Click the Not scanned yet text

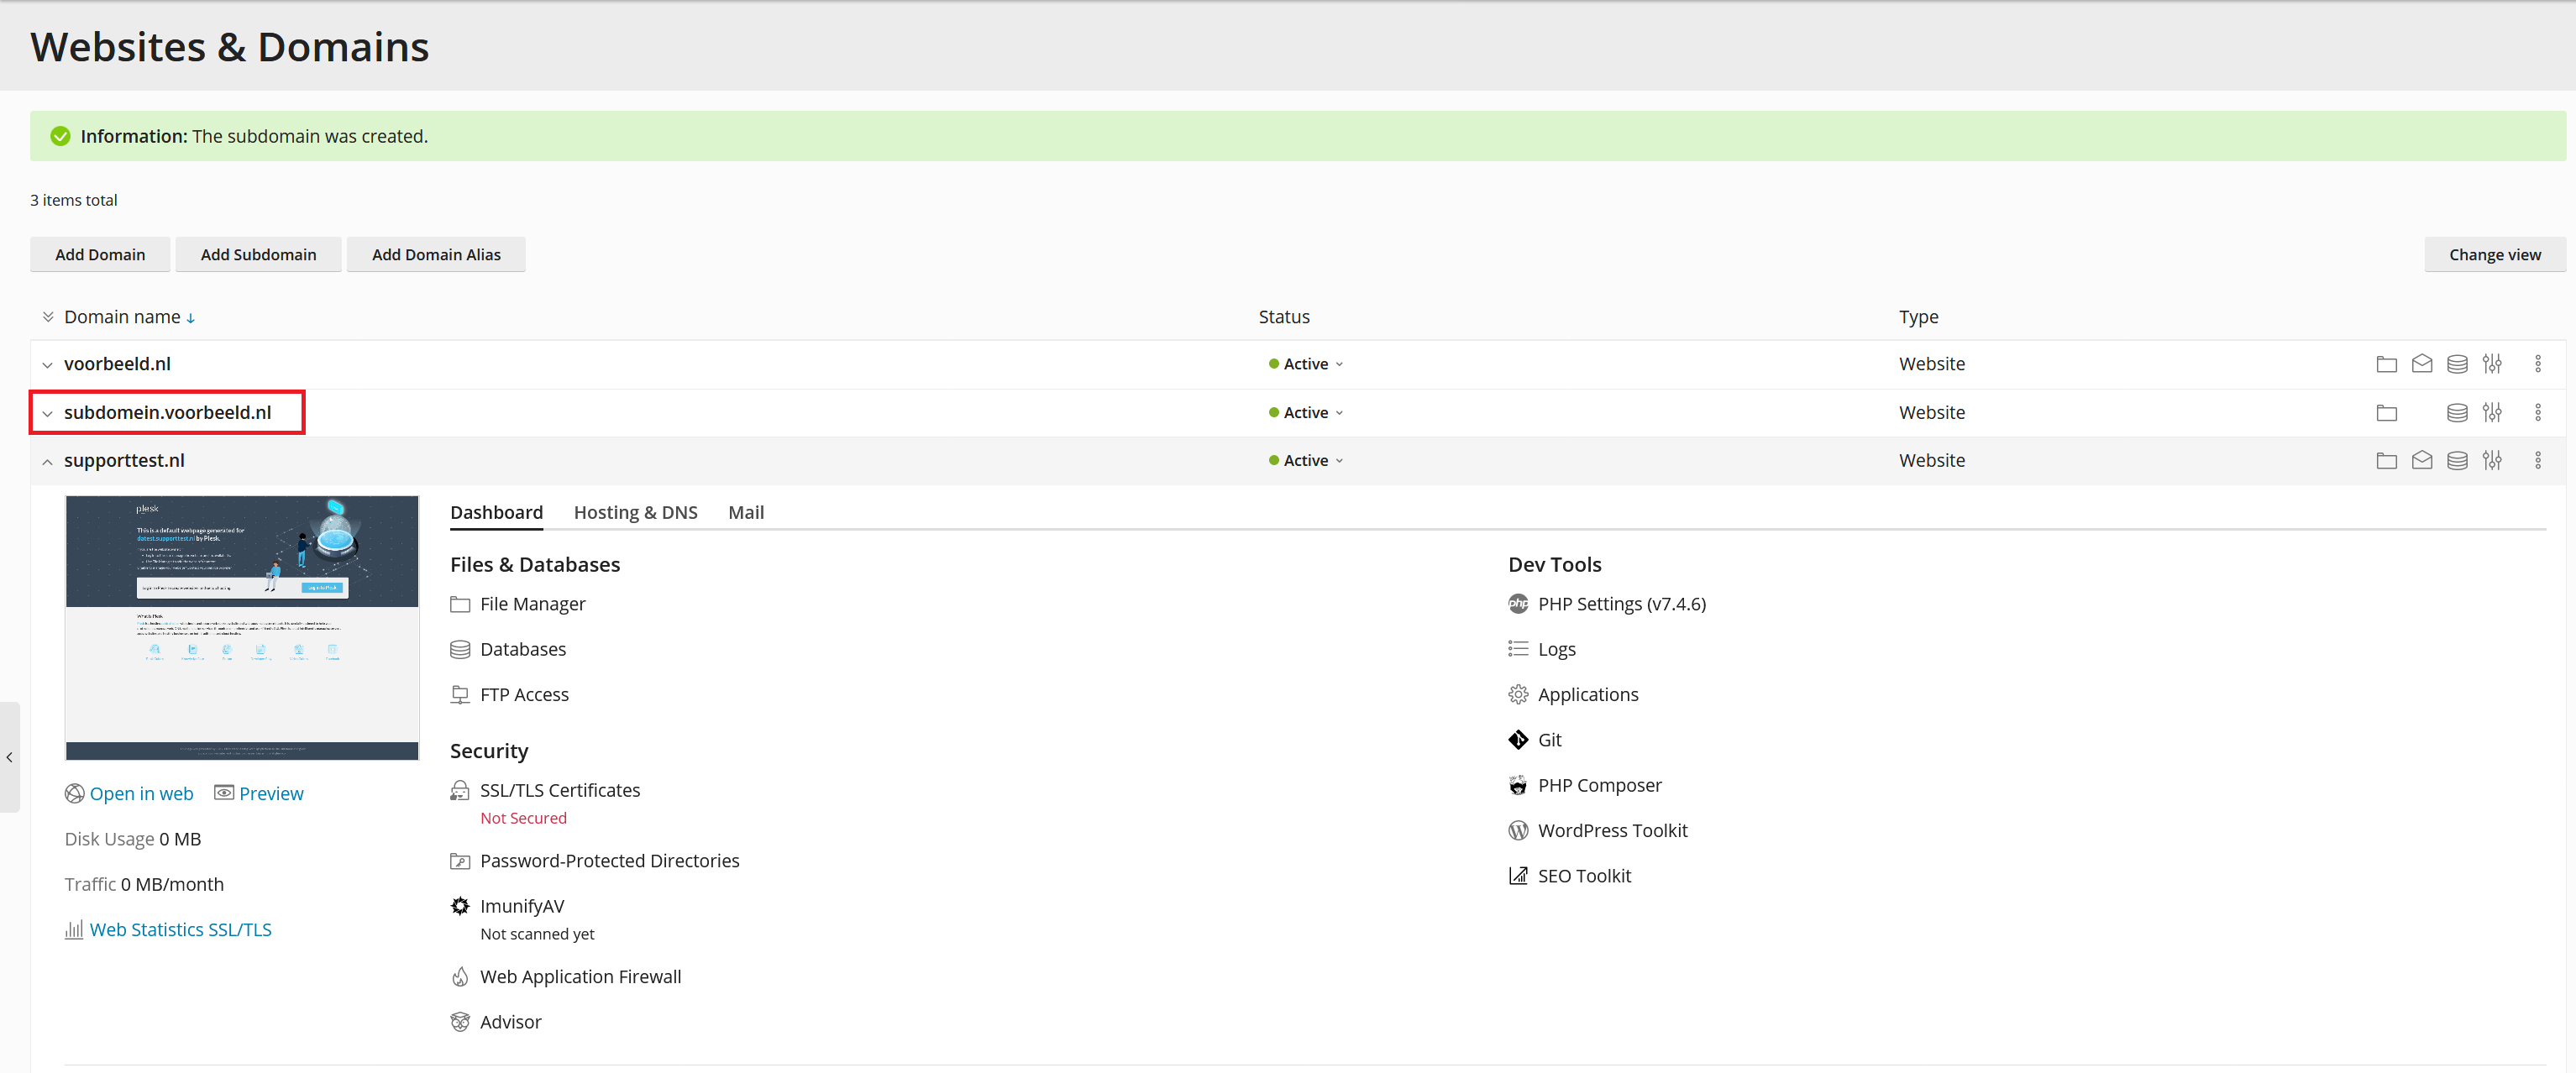(x=537, y=934)
